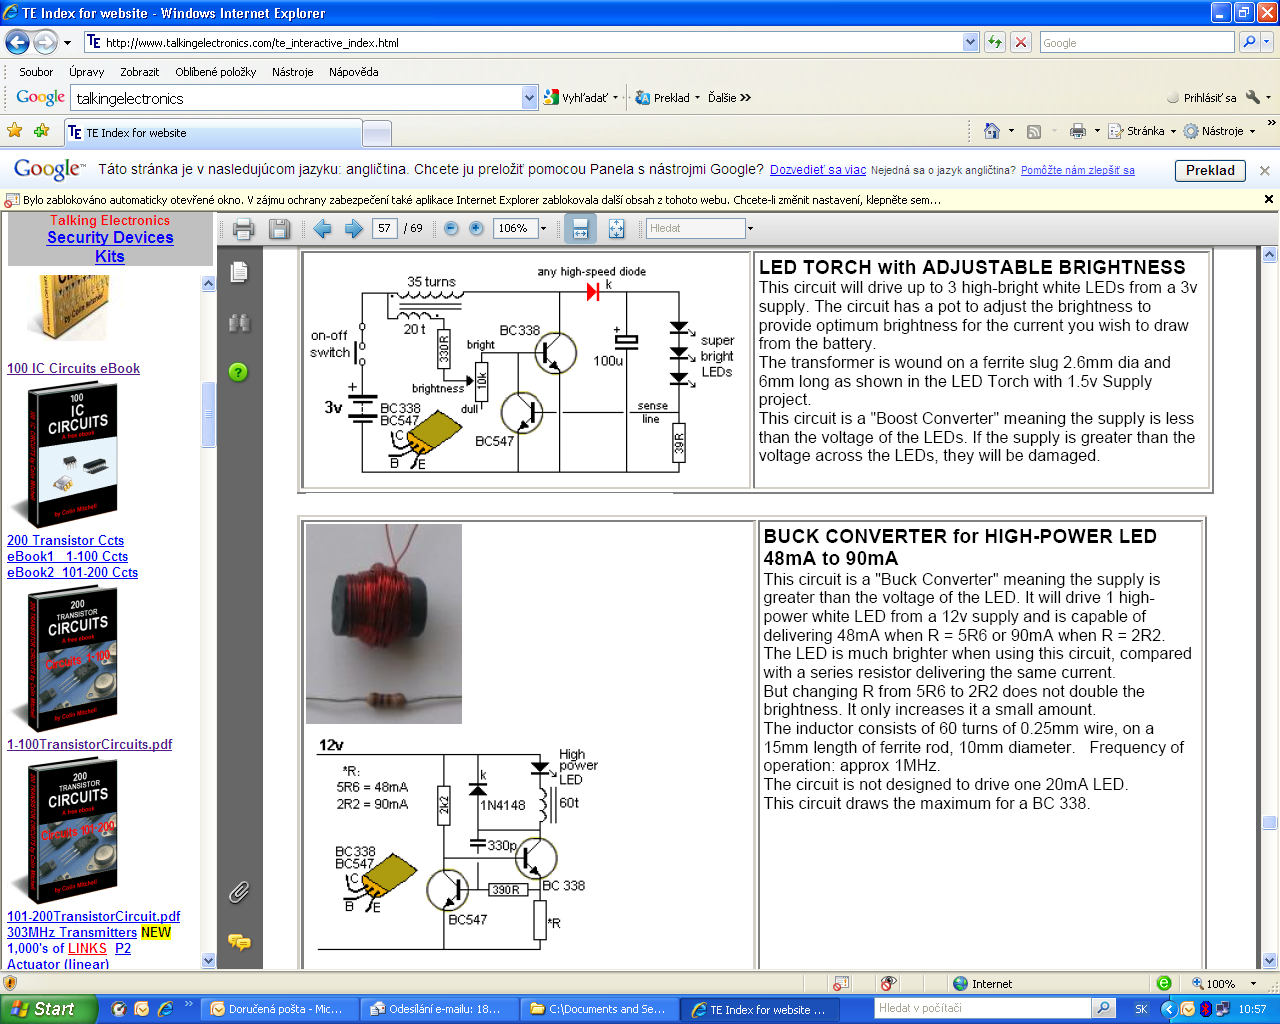Click the Hledat v počítači desktop search field
This screenshot has width=1280, height=1024.
(983, 1008)
